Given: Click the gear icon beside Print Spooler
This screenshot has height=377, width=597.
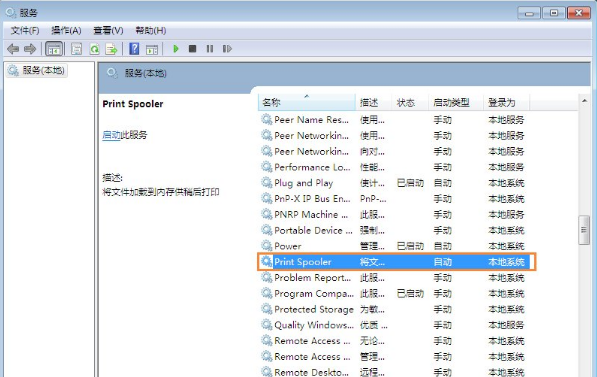Looking at the screenshot, I should click(x=267, y=261).
